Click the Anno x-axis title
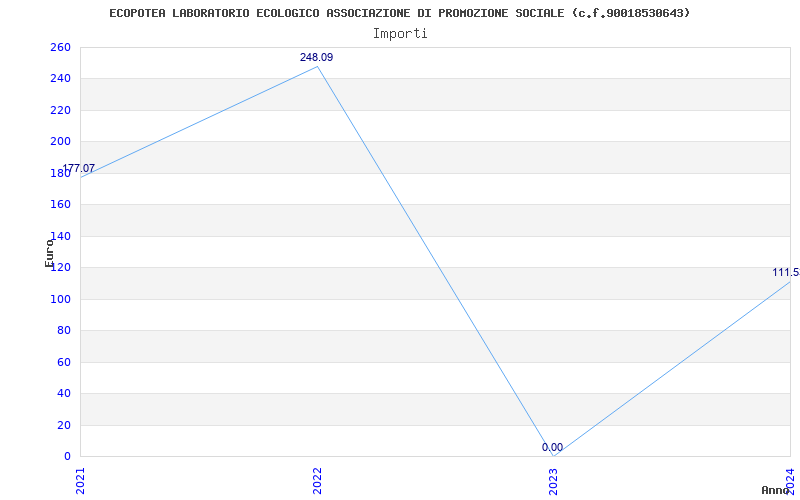This screenshot has width=800, height=500. point(775,490)
